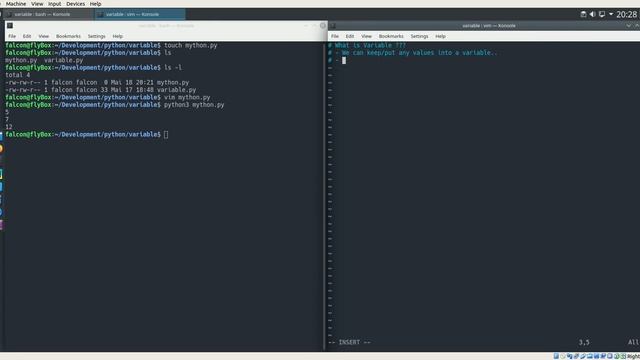The width and height of the screenshot is (640, 360).
Task: Click the mython.py file listing row
Action: click(x=97, y=82)
